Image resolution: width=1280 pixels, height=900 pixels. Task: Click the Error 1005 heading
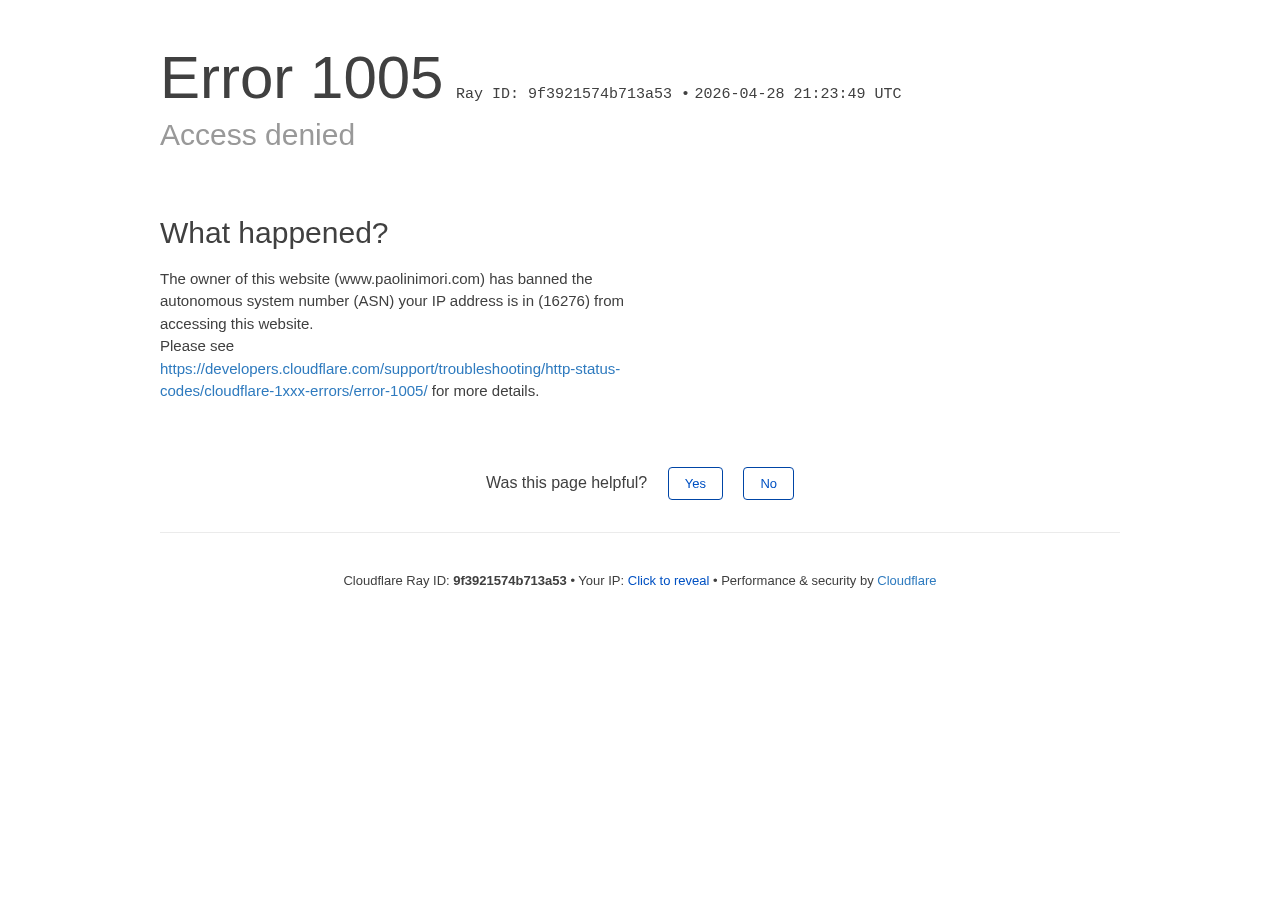pyautogui.click(x=301, y=78)
